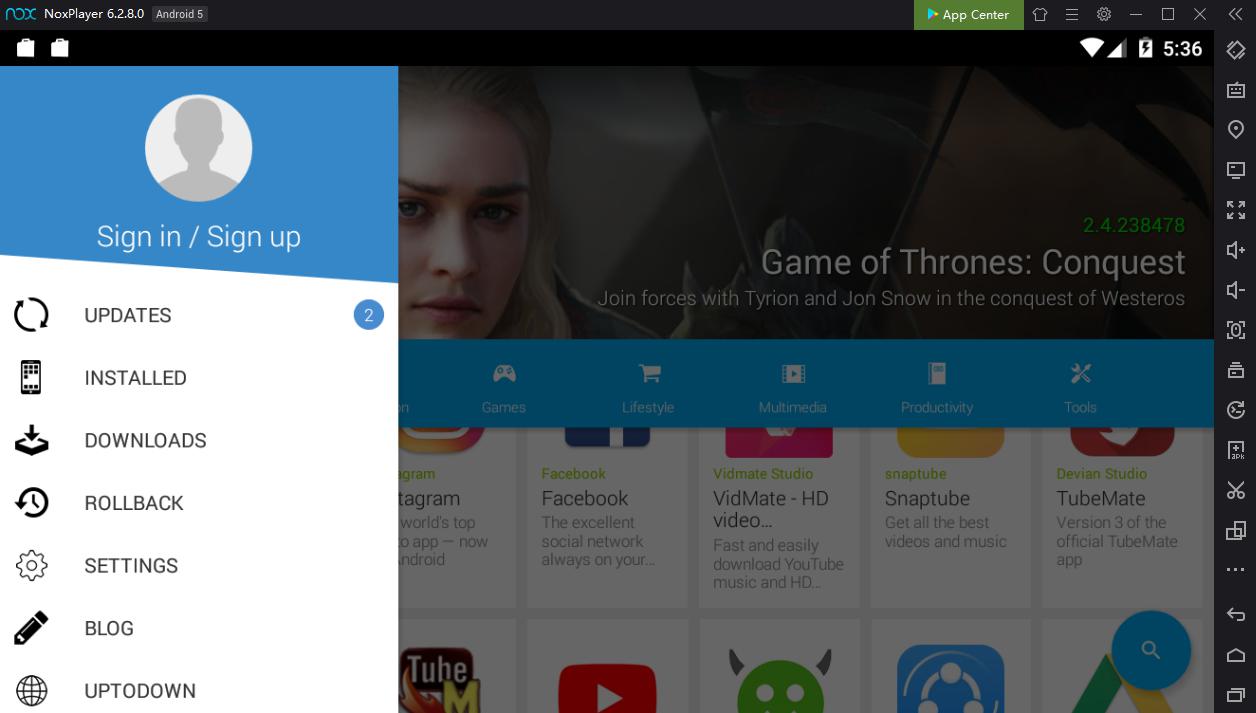1256x713 pixels.
Task: Select the Lifestyle category tab
Action: 648,387
